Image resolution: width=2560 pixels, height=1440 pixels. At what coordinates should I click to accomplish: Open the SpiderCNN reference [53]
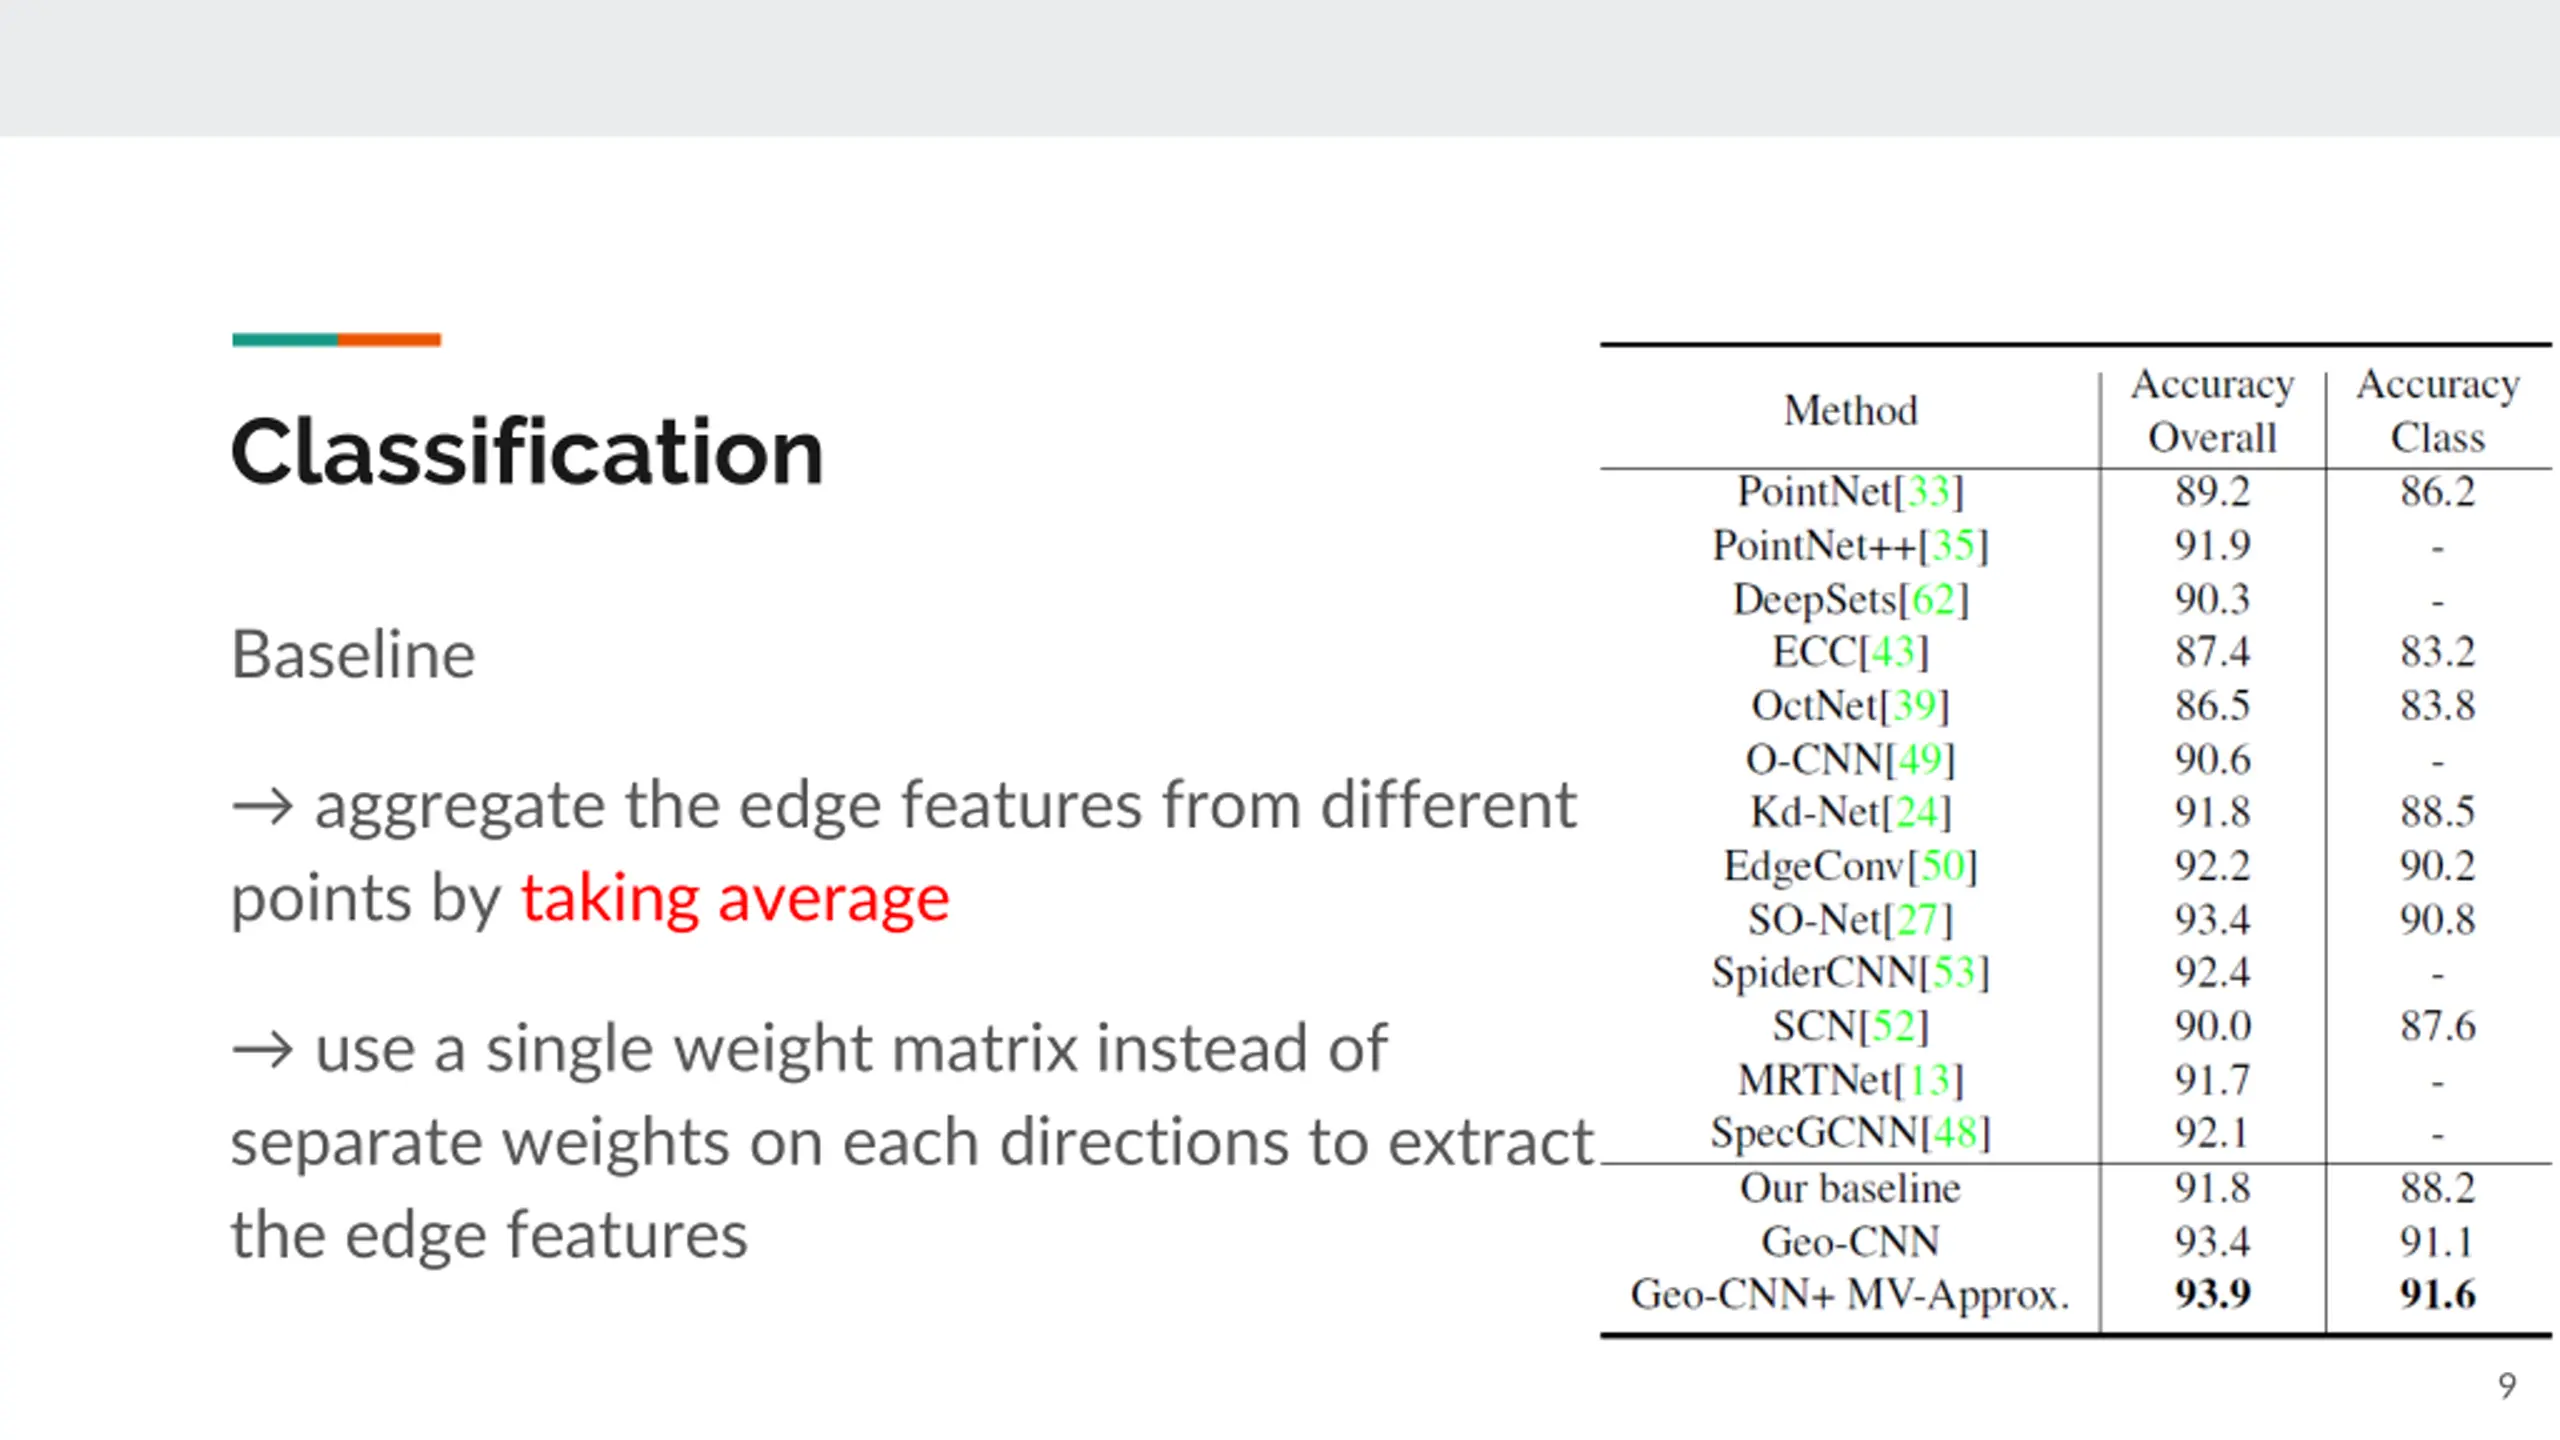click(1954, 972)
